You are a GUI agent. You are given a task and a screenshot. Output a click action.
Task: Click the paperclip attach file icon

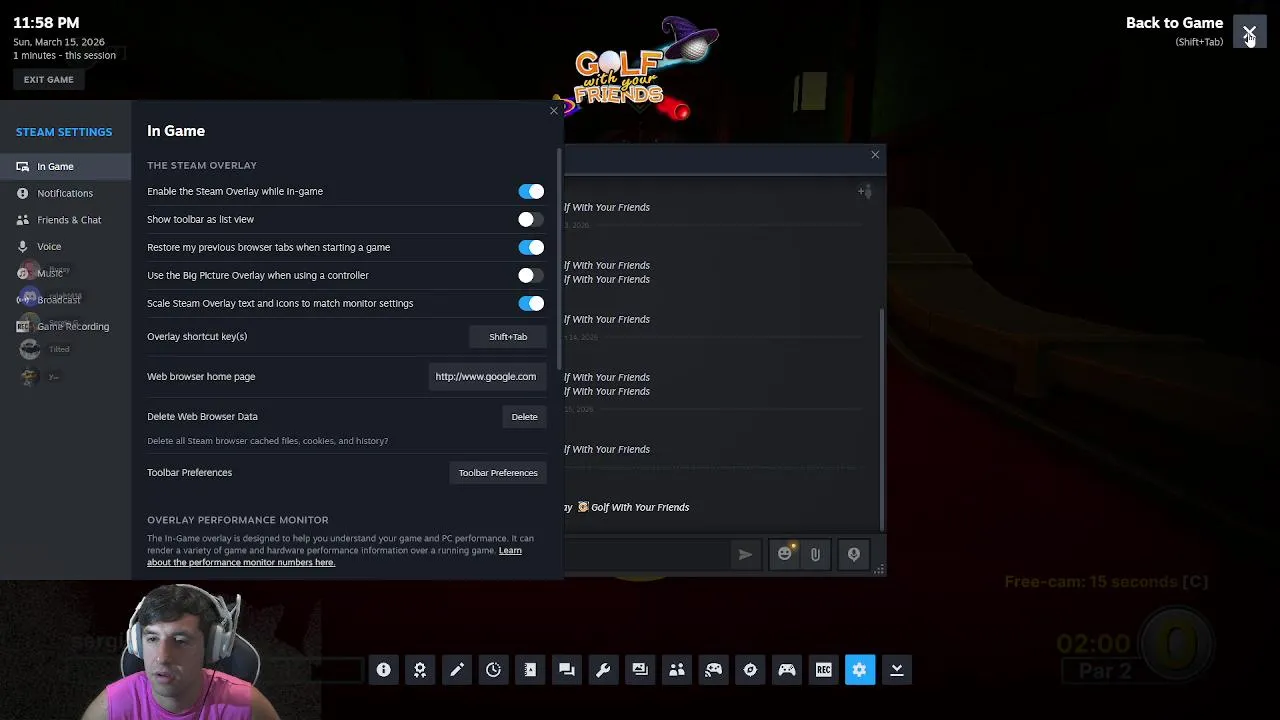click(815, 554)
